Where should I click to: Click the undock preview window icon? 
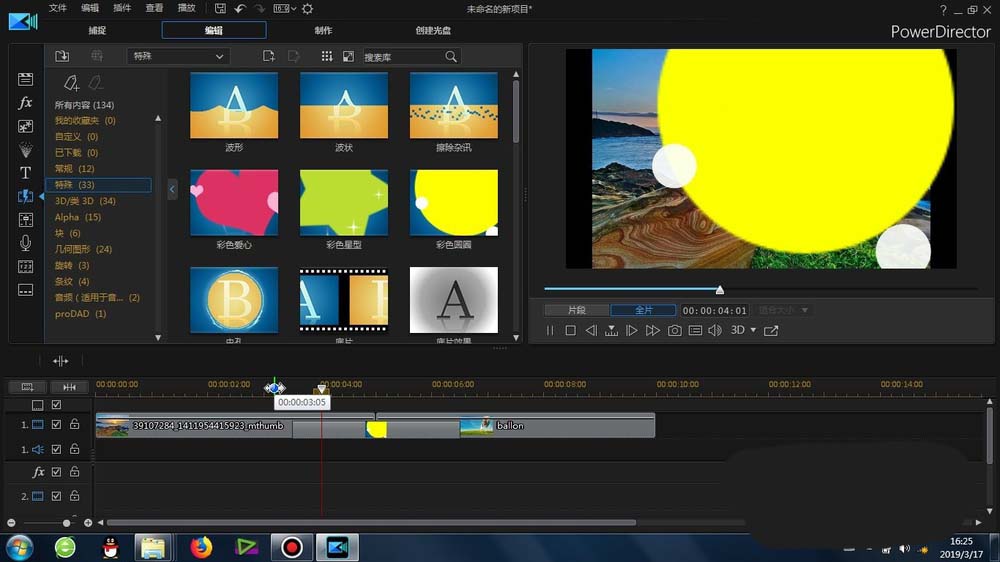tap(771, 331)
